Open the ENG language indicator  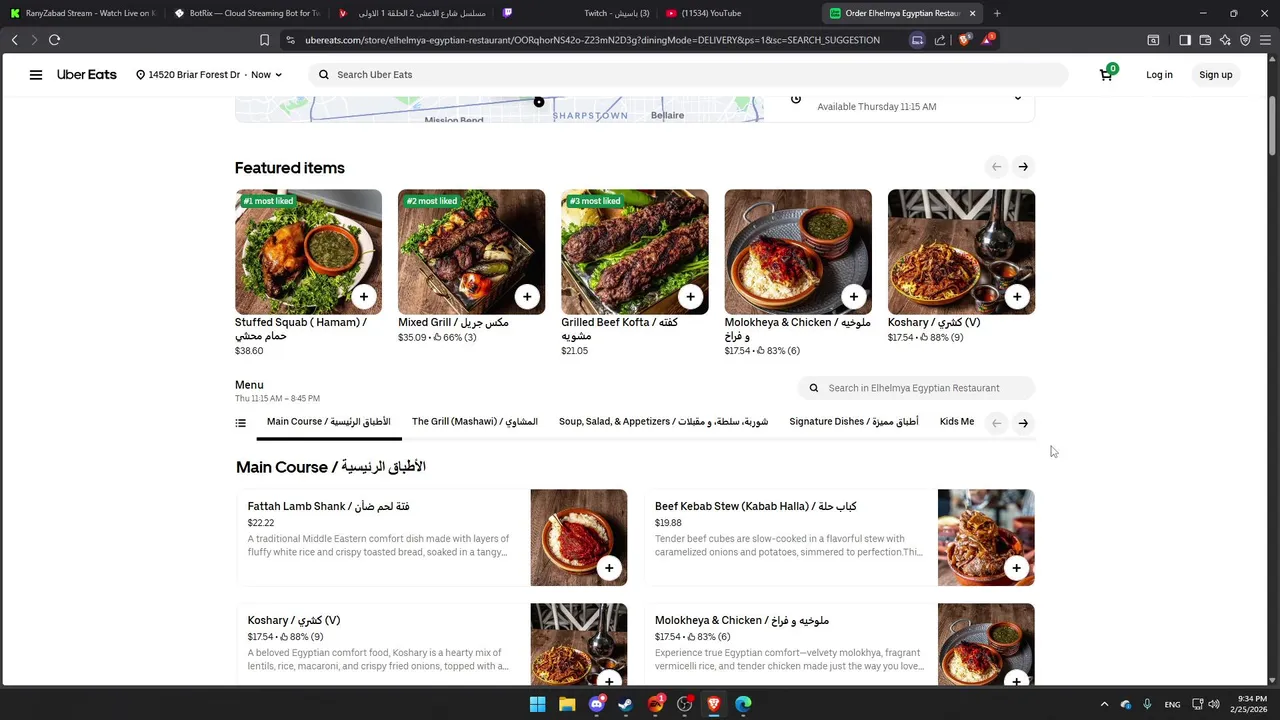[x=1172, y=704]
